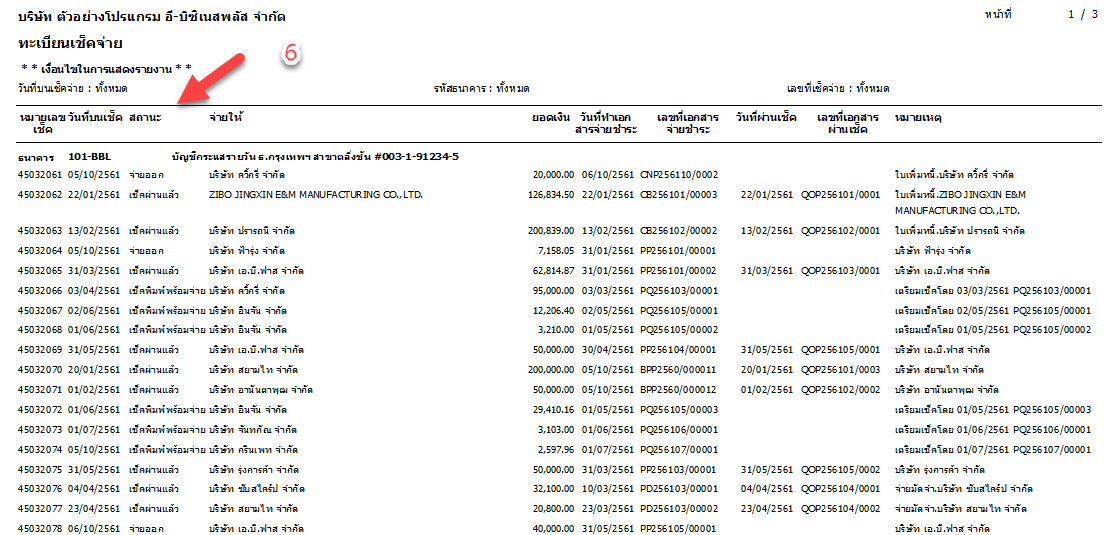Click cheque number 45032065
The image size is (1104, 535).
click(40, 270)
